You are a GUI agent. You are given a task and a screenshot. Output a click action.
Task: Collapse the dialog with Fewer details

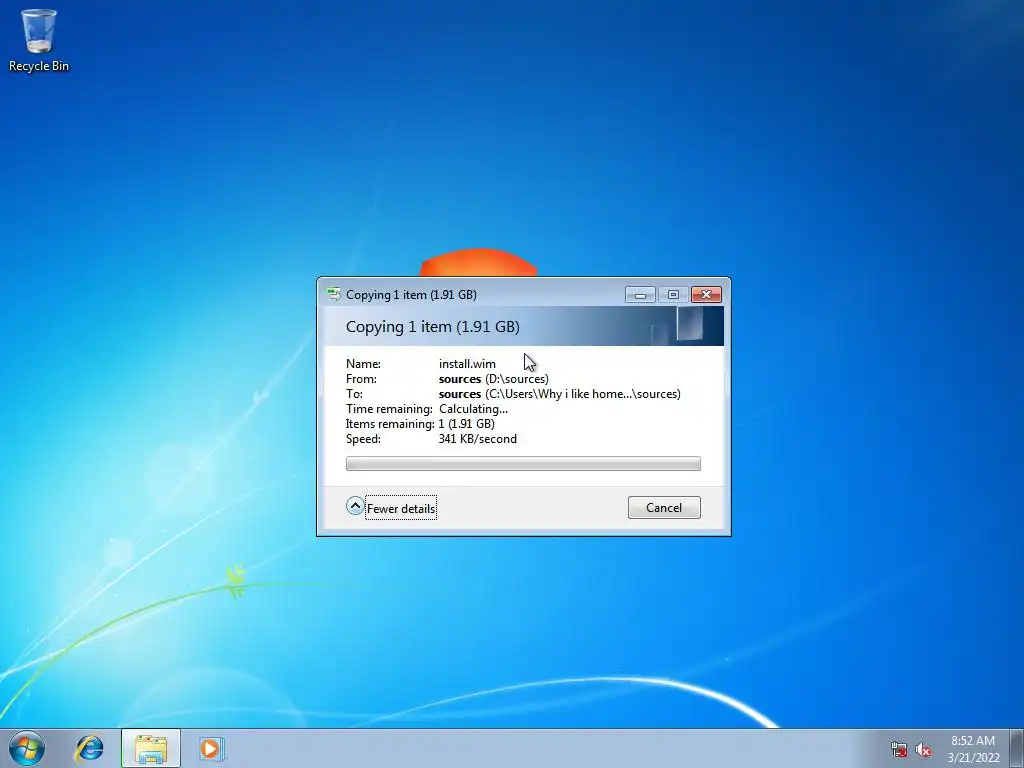coord(391,508)
